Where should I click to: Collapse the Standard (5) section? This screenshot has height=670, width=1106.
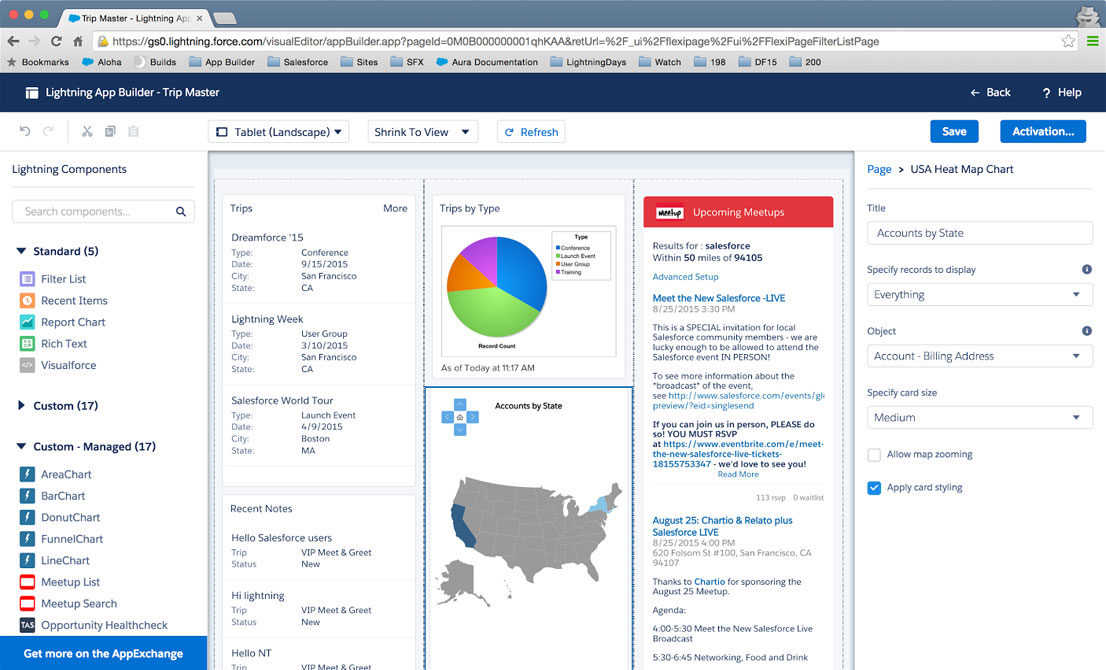pos(21,251)
